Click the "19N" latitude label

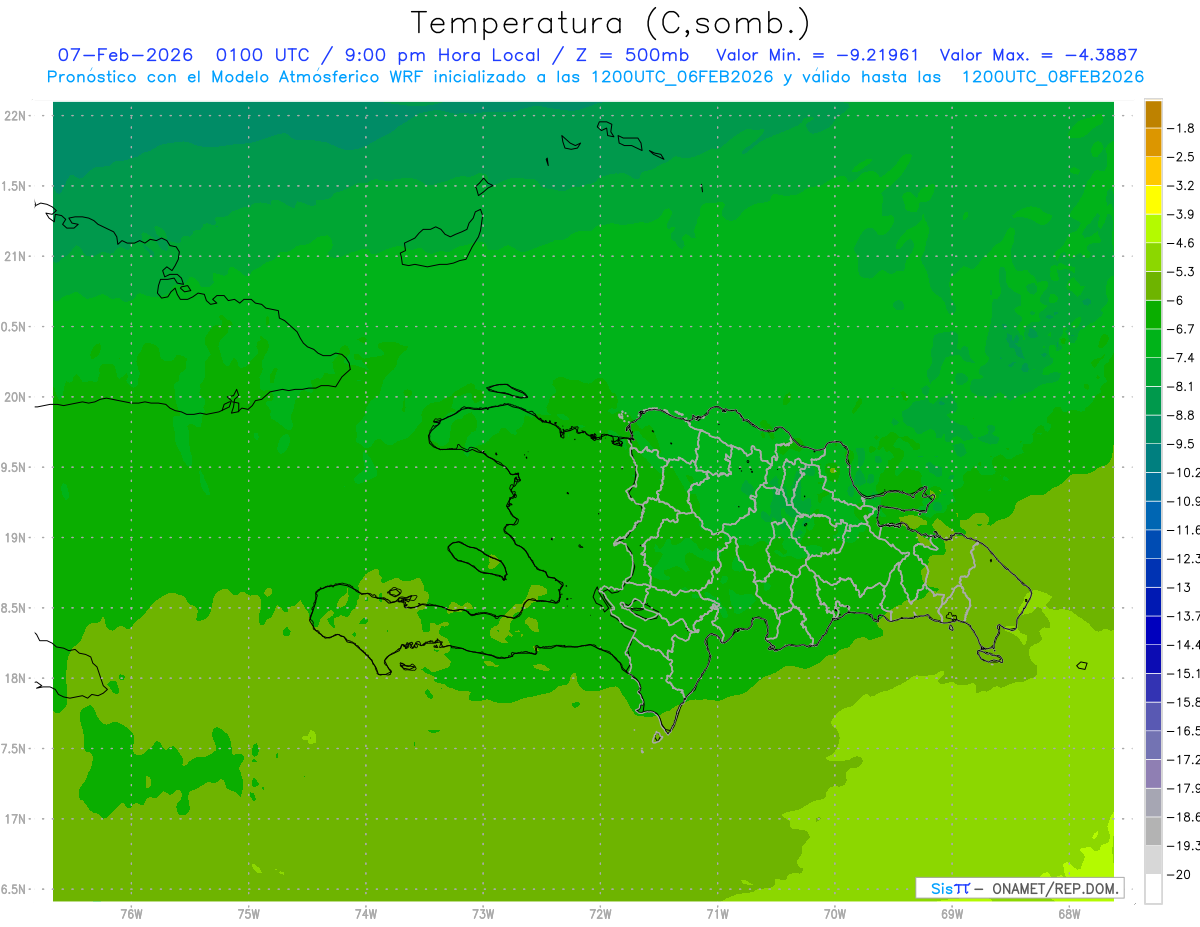17,537
